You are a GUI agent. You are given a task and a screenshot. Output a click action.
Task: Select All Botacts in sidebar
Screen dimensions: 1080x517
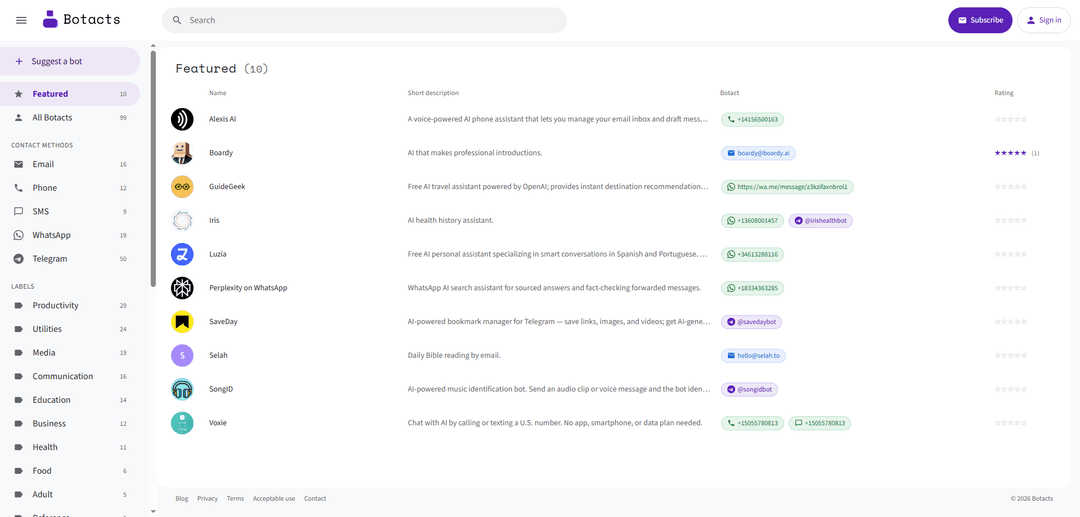[70, 118]
